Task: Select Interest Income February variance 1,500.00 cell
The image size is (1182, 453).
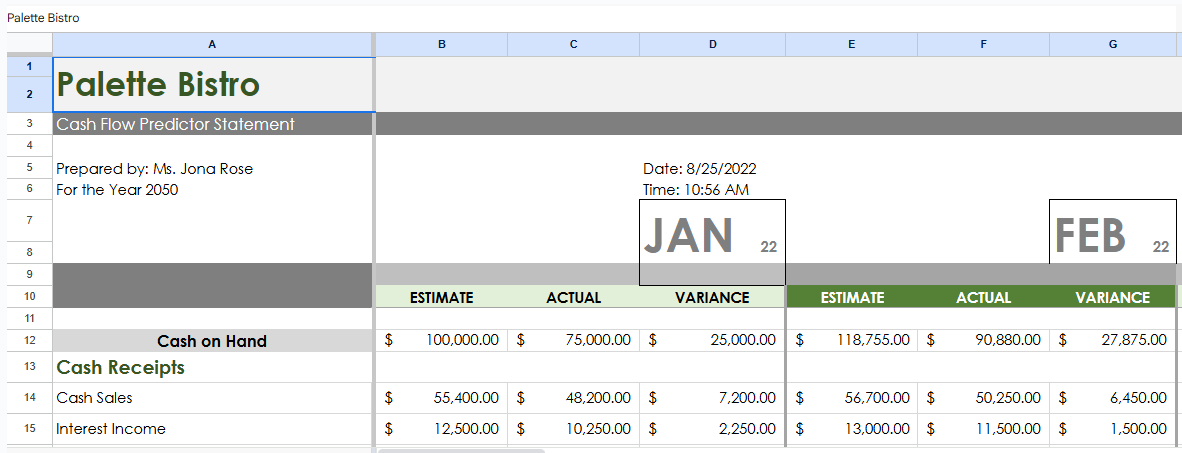Action: coord(1112,429)
